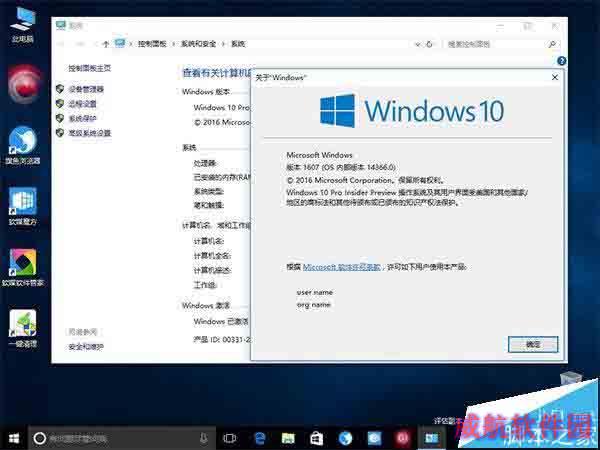Click the 确定 button in About Windows

click(533, 344)
